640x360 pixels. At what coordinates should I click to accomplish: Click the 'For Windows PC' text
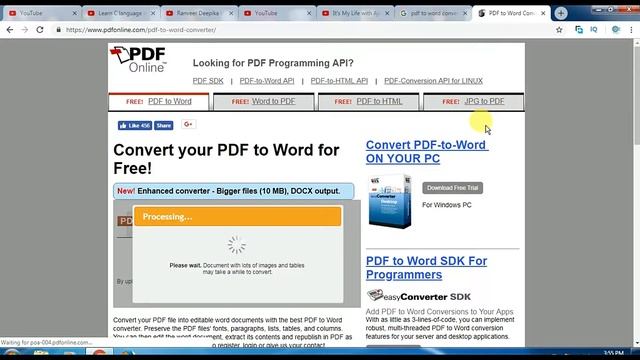(447, 205)
